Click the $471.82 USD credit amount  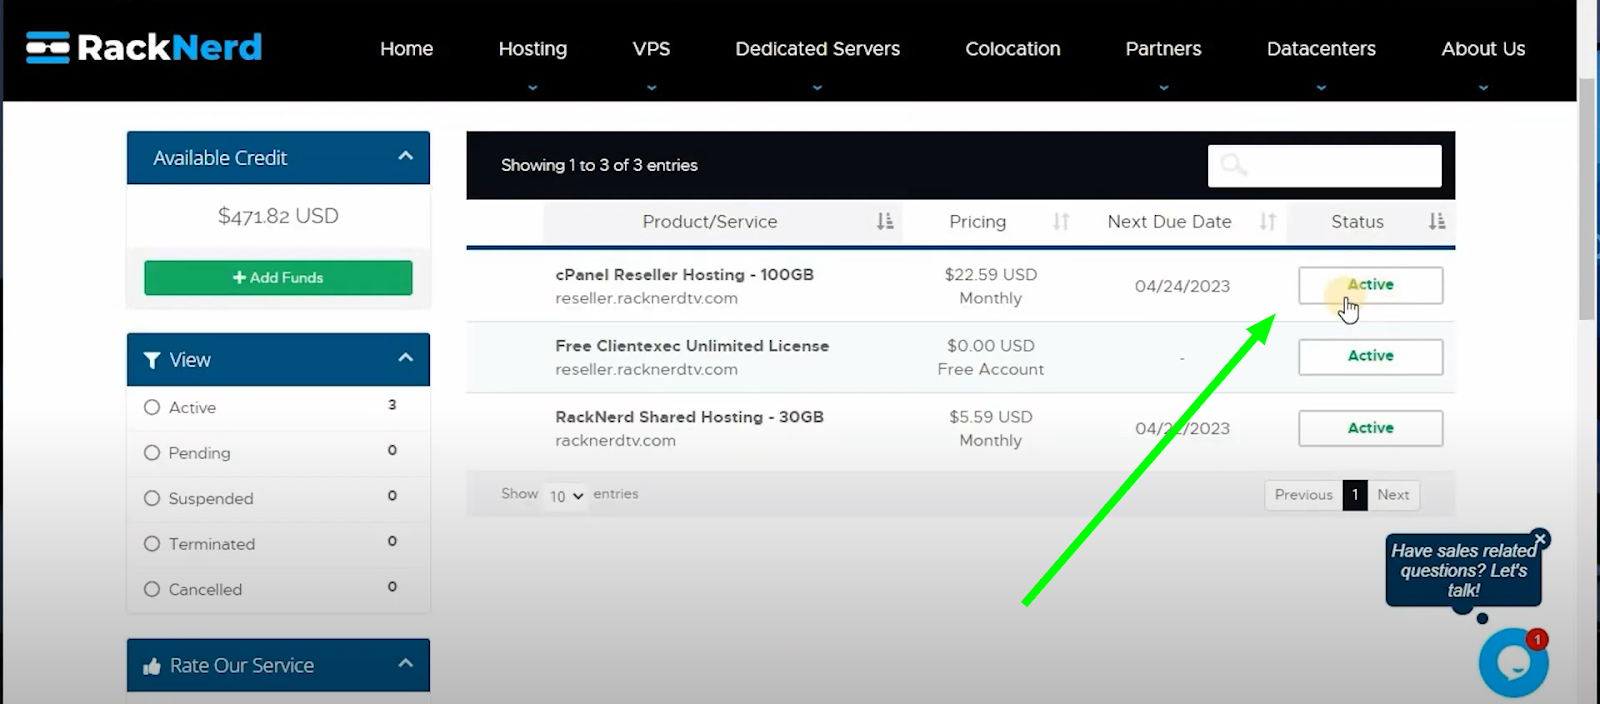tap(278, 216)
